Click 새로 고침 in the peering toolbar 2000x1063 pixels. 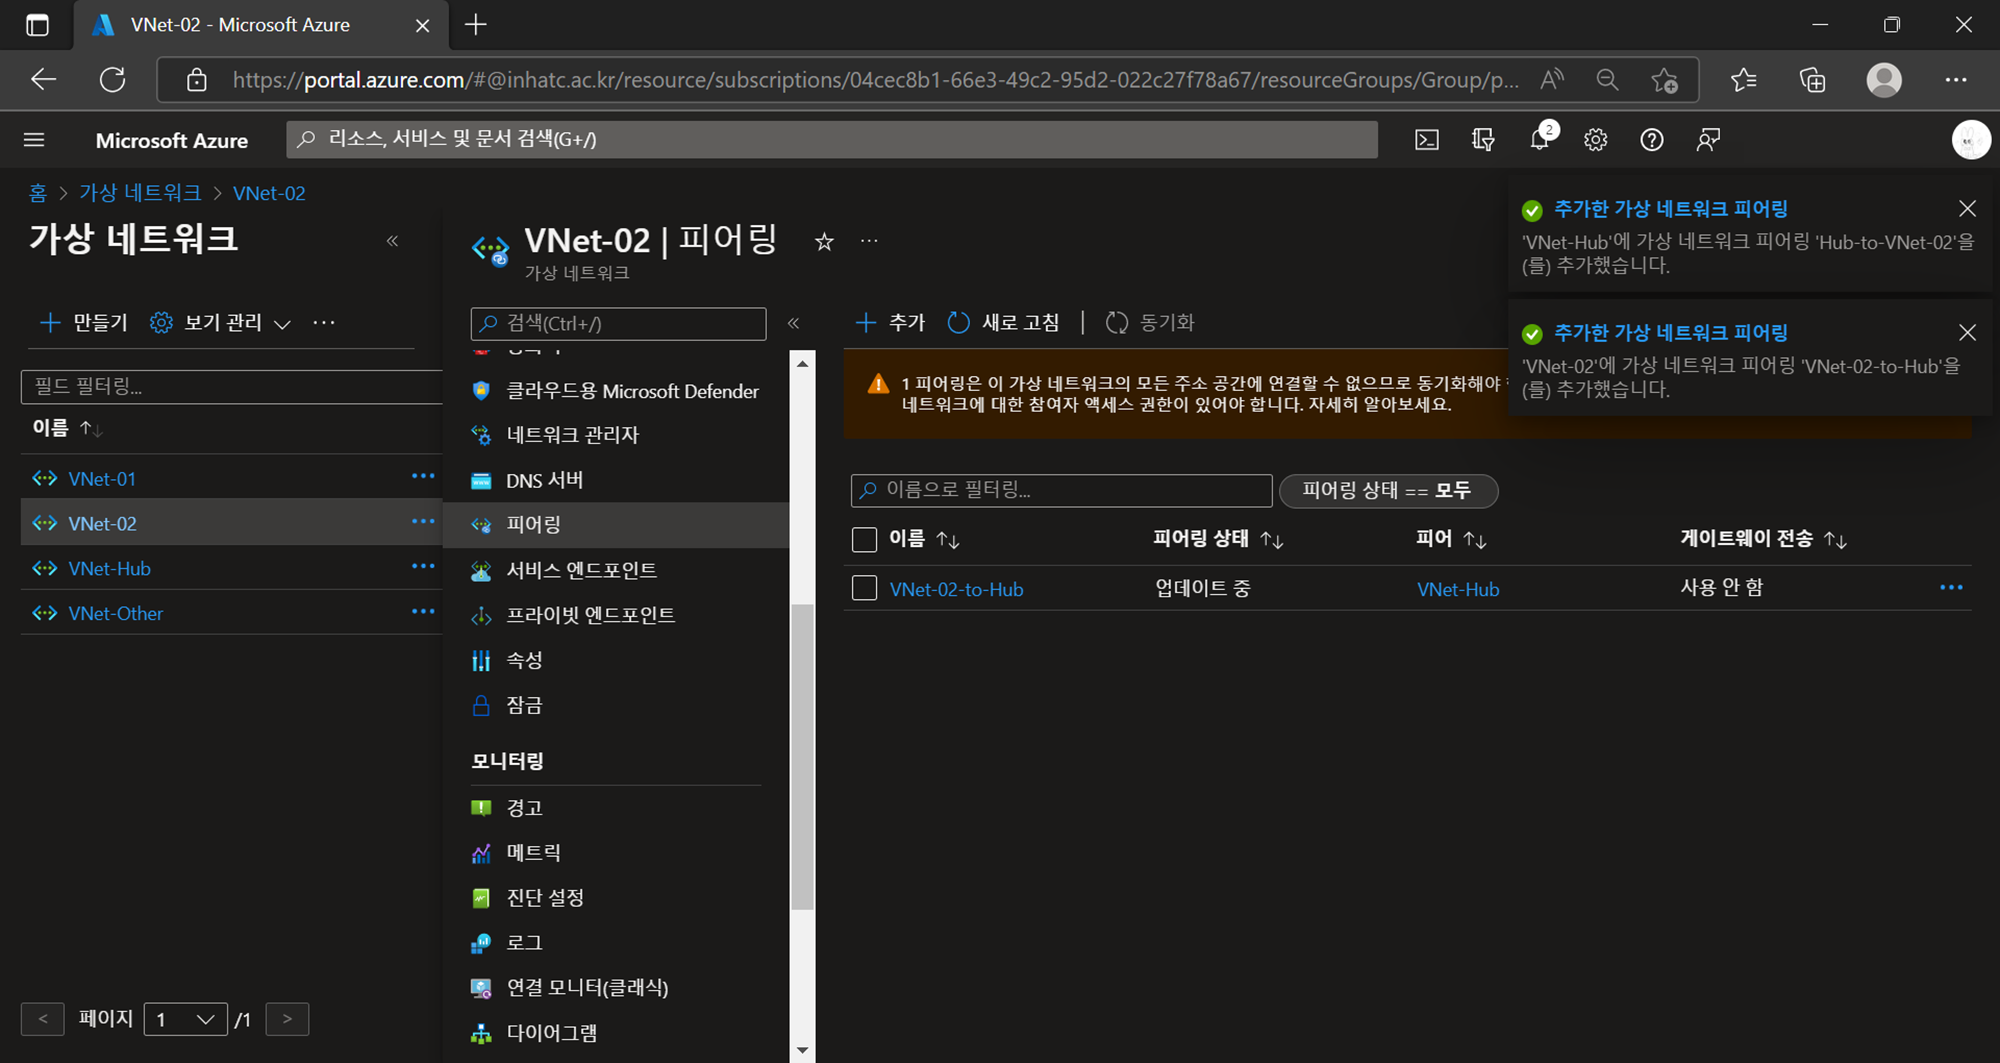pos(1002,323)
